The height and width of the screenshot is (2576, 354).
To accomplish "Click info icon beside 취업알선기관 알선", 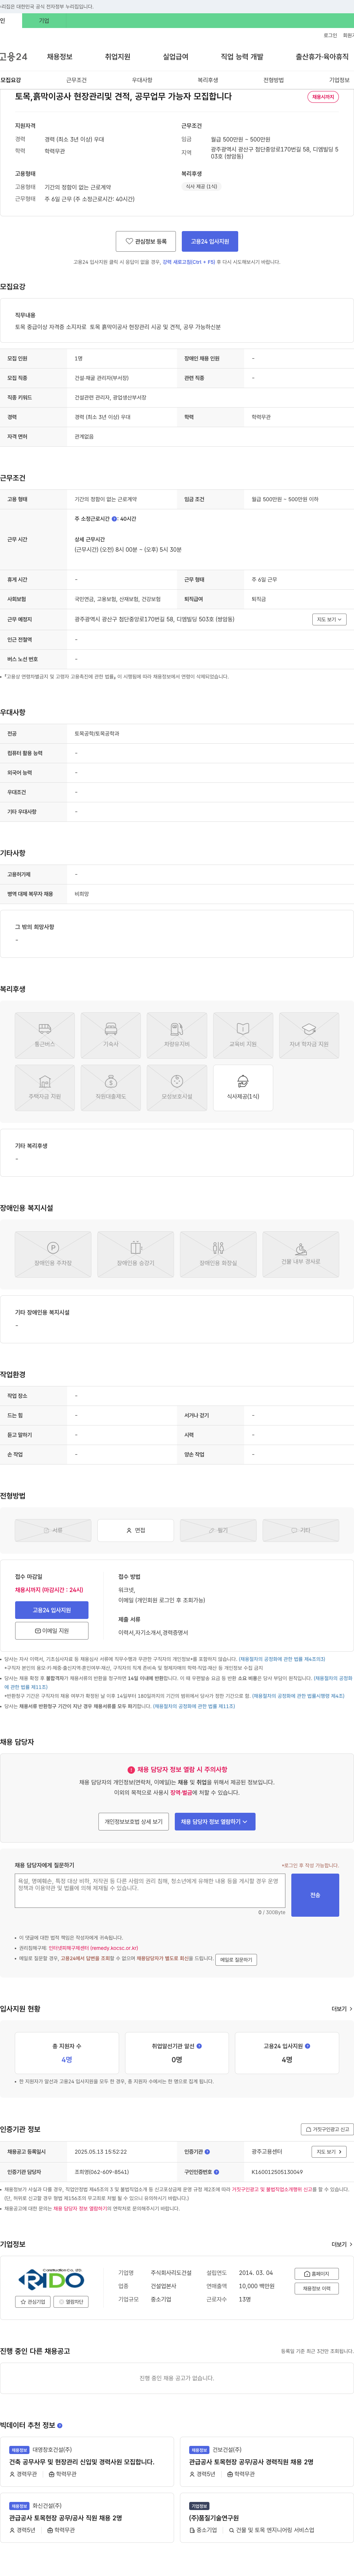I will (199, 2046).
